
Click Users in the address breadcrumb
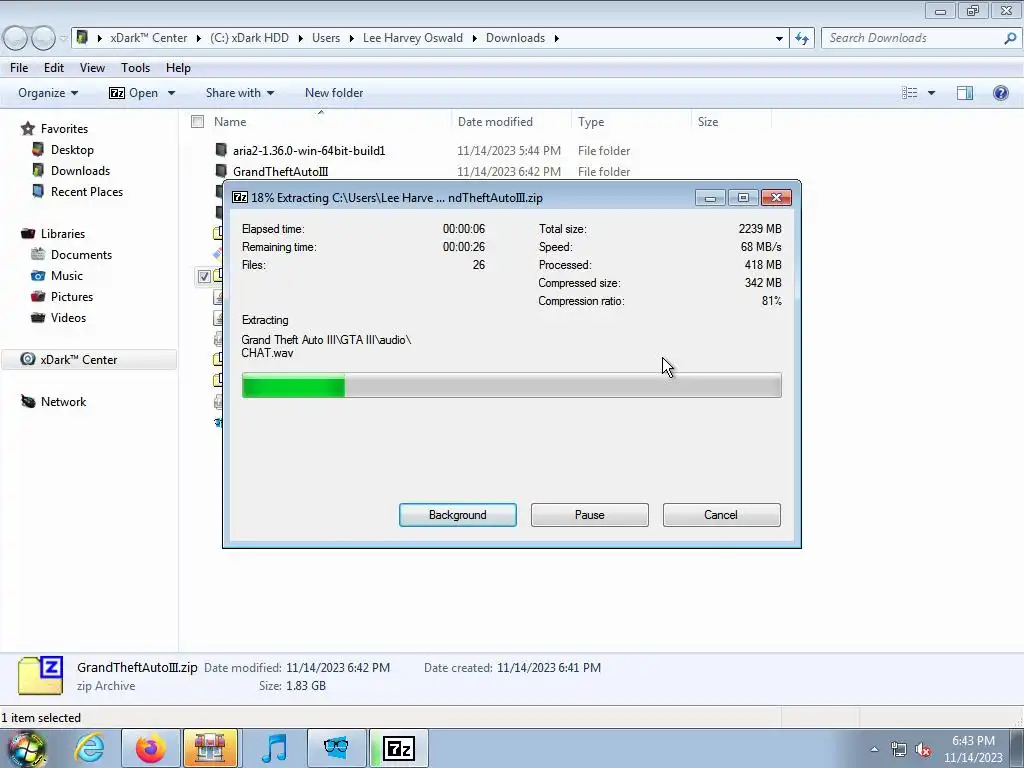326,38
